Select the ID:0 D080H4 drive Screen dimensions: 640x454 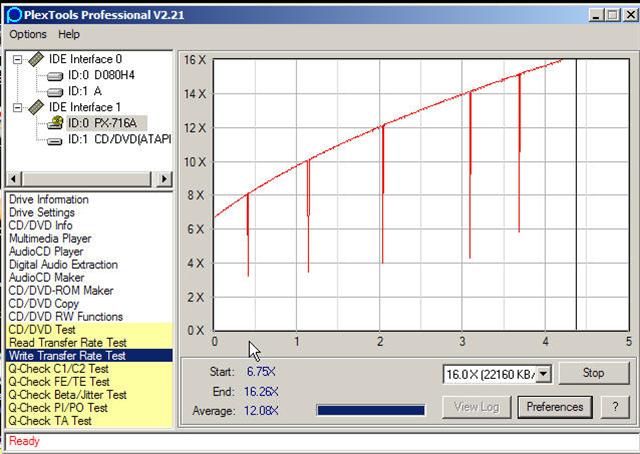tap(101, 75)
